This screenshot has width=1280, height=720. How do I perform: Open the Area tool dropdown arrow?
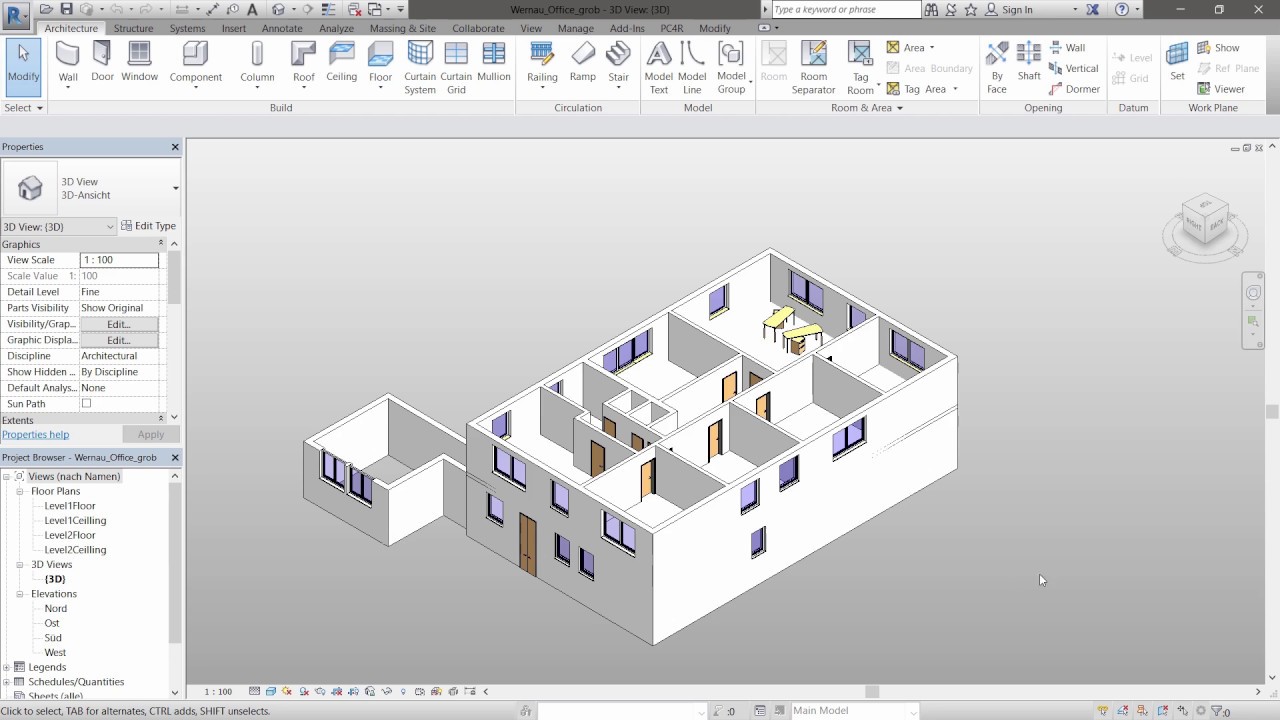pyautogui.click(x=932, y=47)
